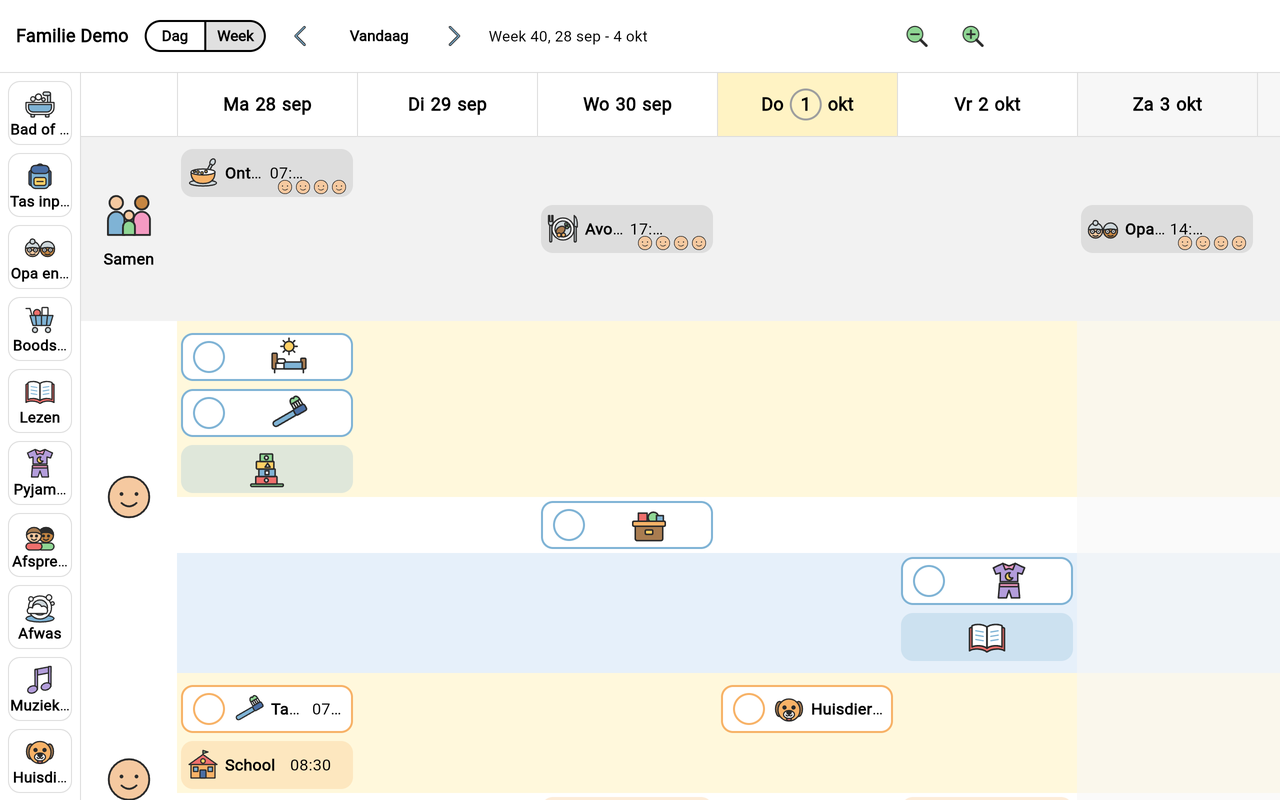The image size is (1280, 800).
Task: Zoom out the calendar with minus magnifier
Action: point(916,36)
